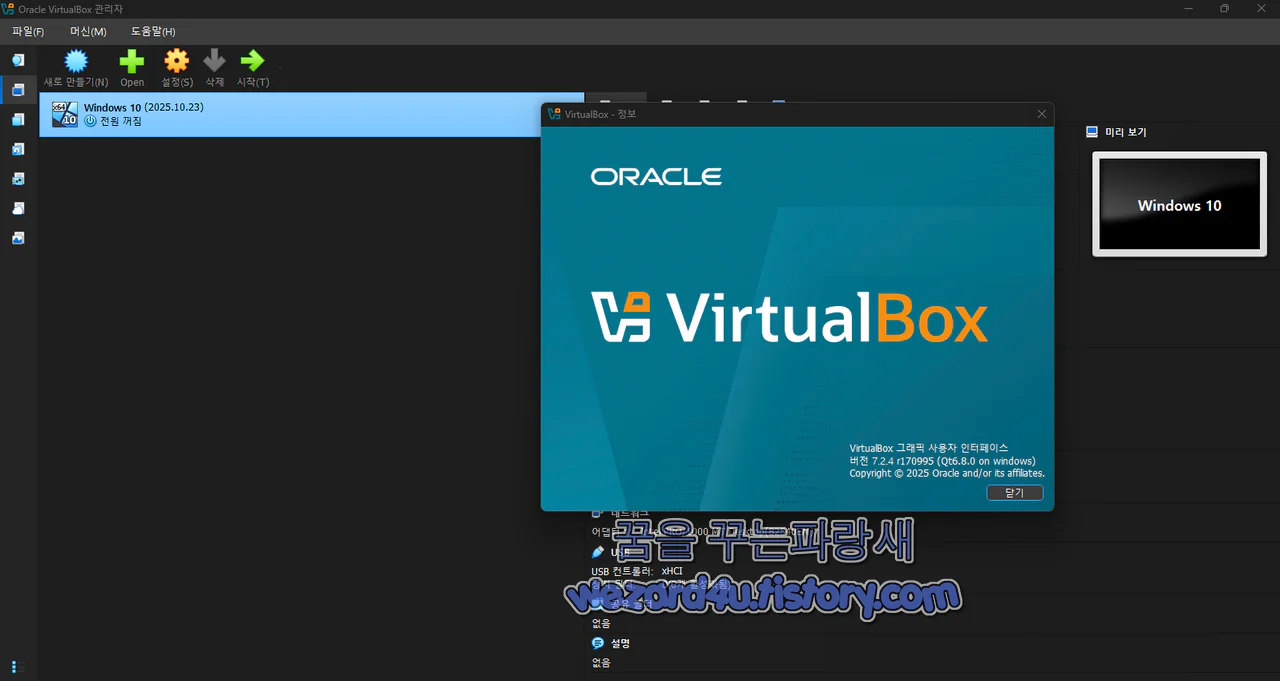Select the Machines sidebar icon
This screenshot has height=681, width=1280.
(18, 90)
